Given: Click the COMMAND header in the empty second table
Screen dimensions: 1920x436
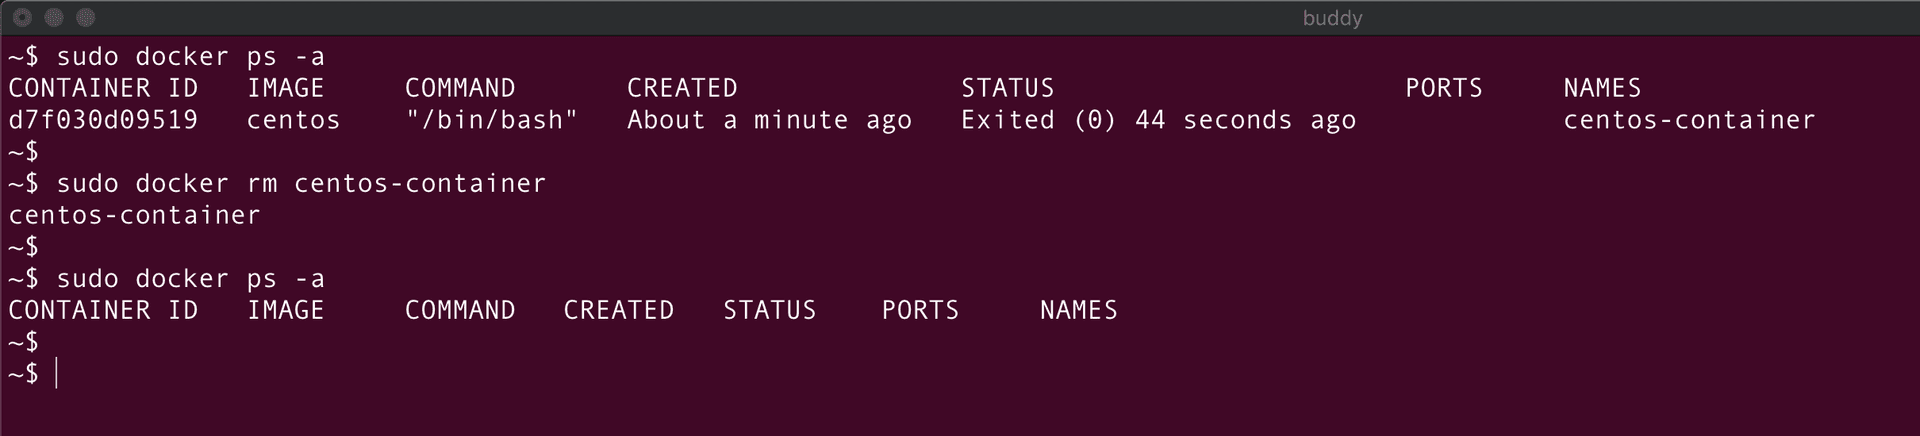Looking at the screenshot, I should click(x=460, y=311).
